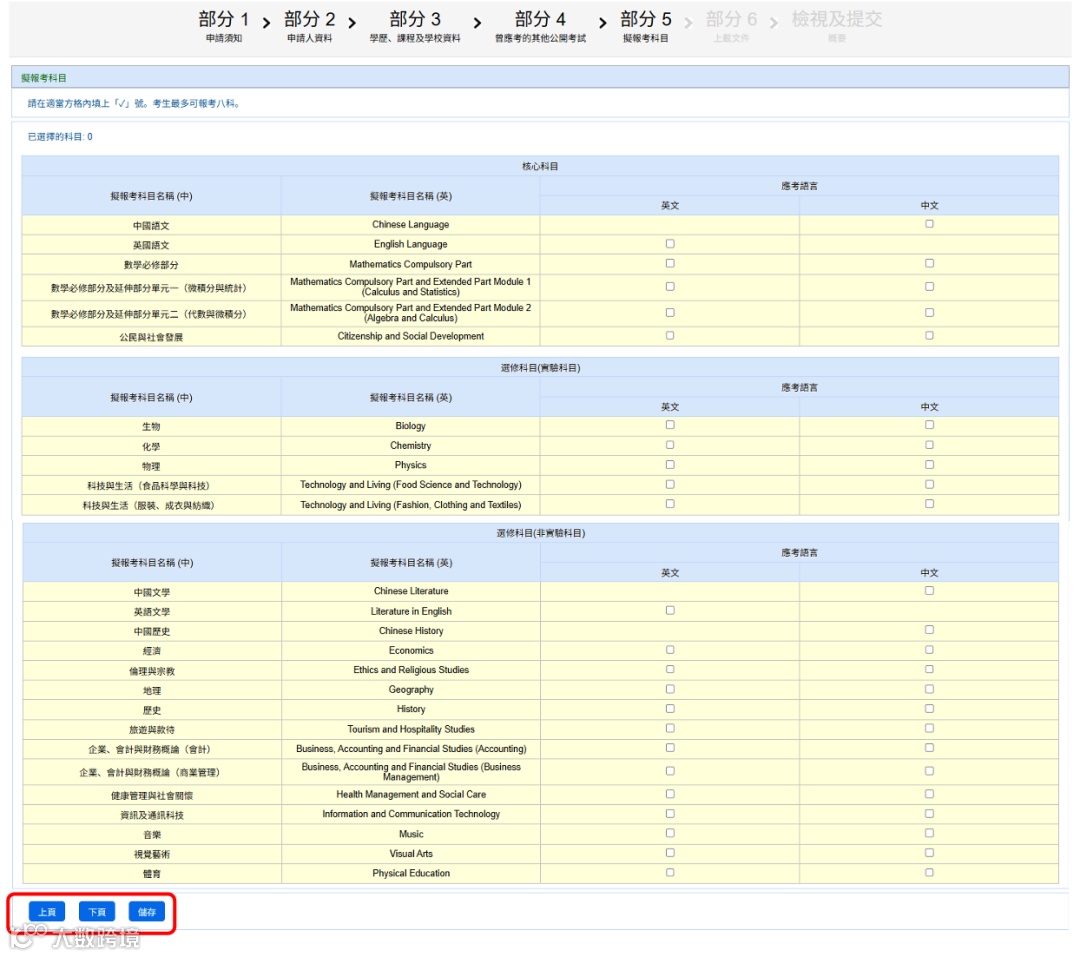Check Physical Education 中文 checkbox
The height and width of the screenshot is (957, 1080).
coord(929,872)
